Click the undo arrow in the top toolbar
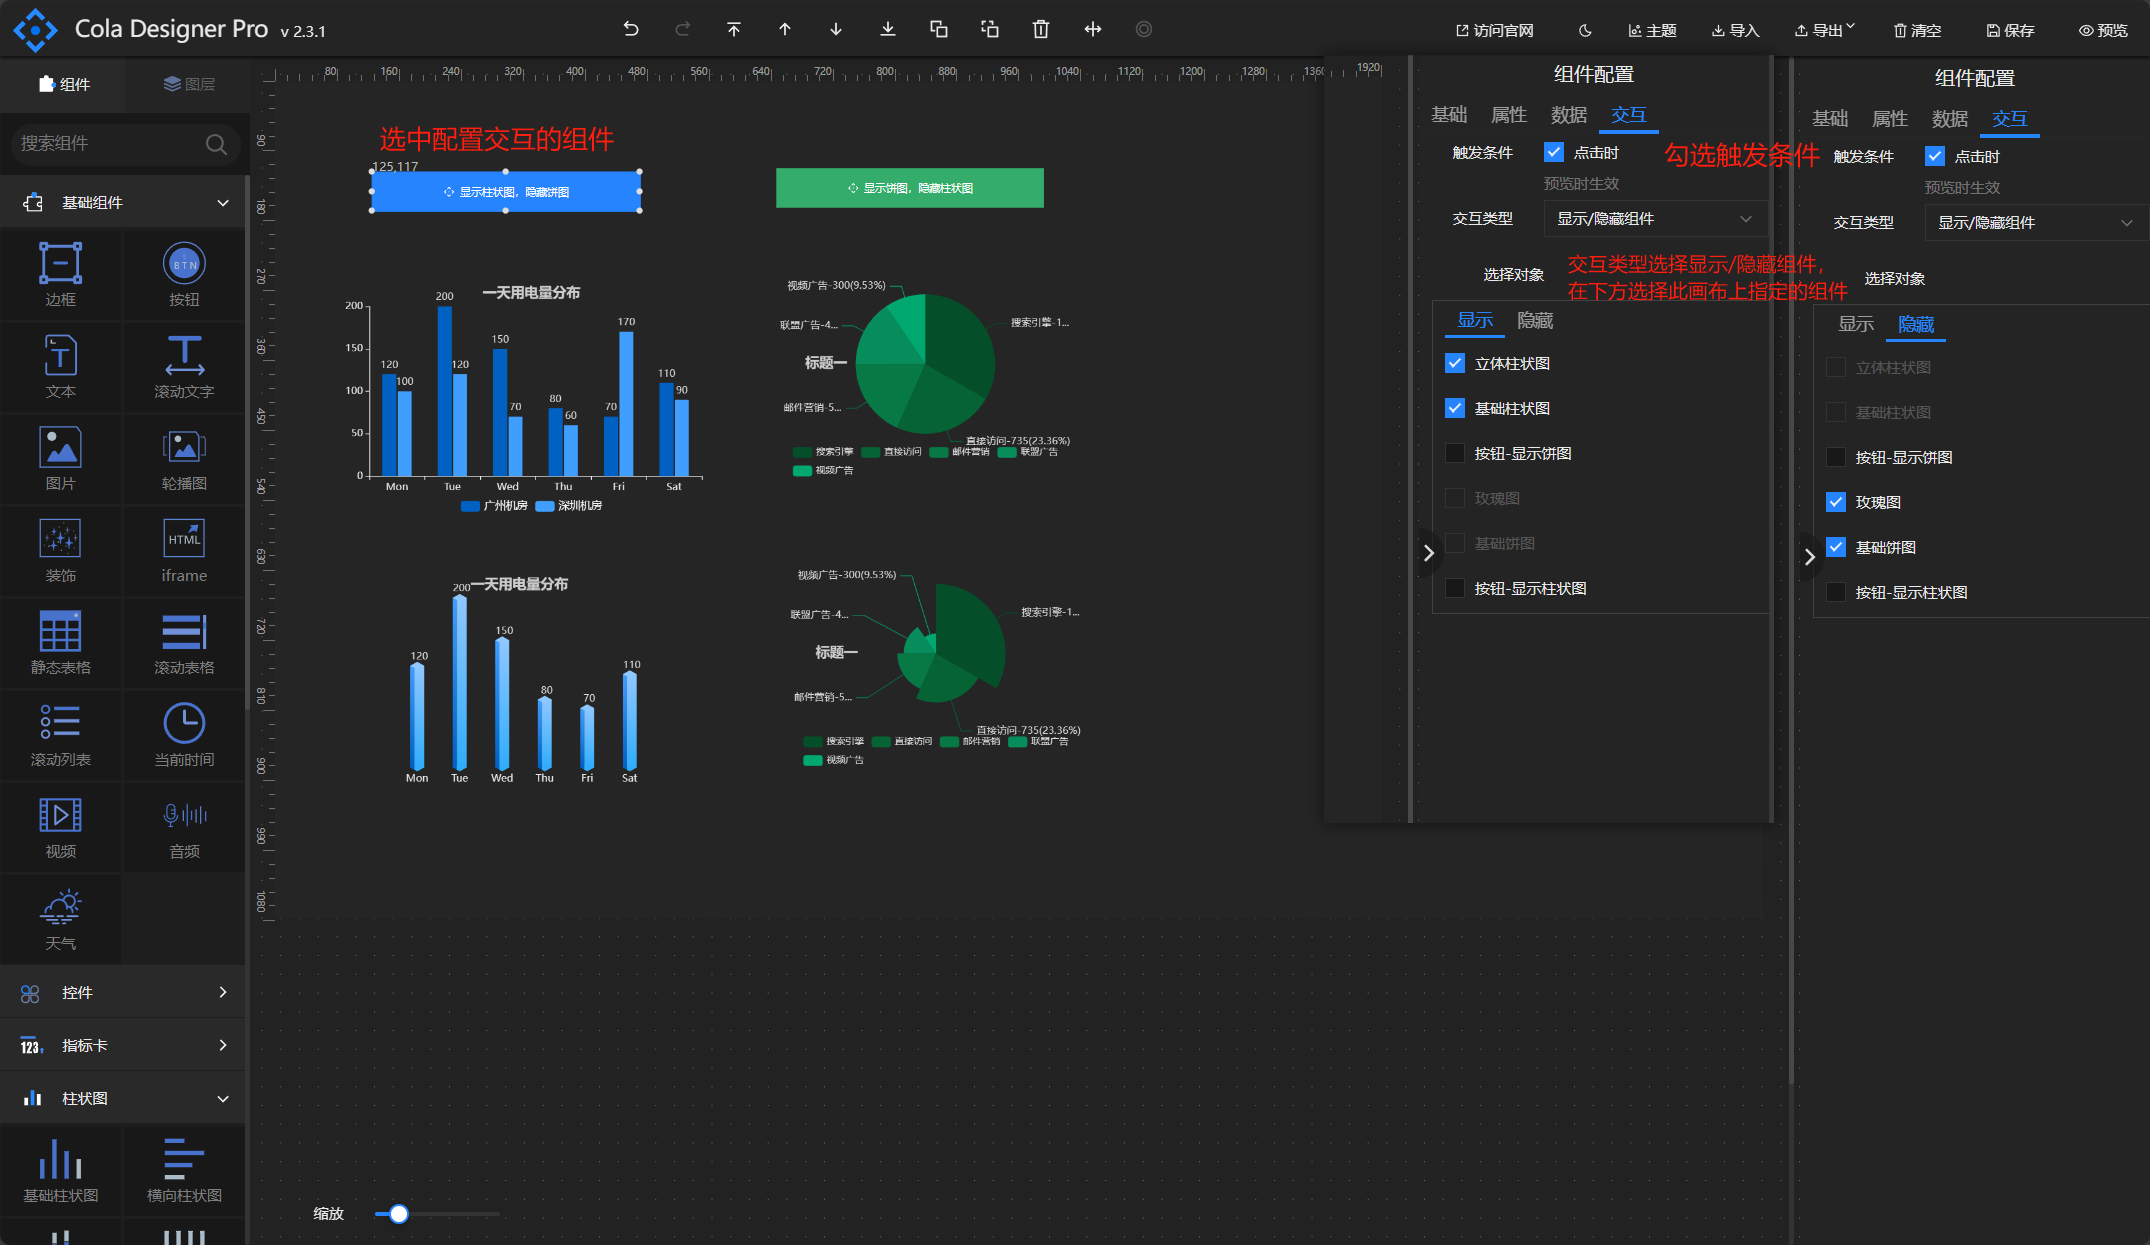Viewport: 2150px width, 1245px height. [x=631, y=29]
